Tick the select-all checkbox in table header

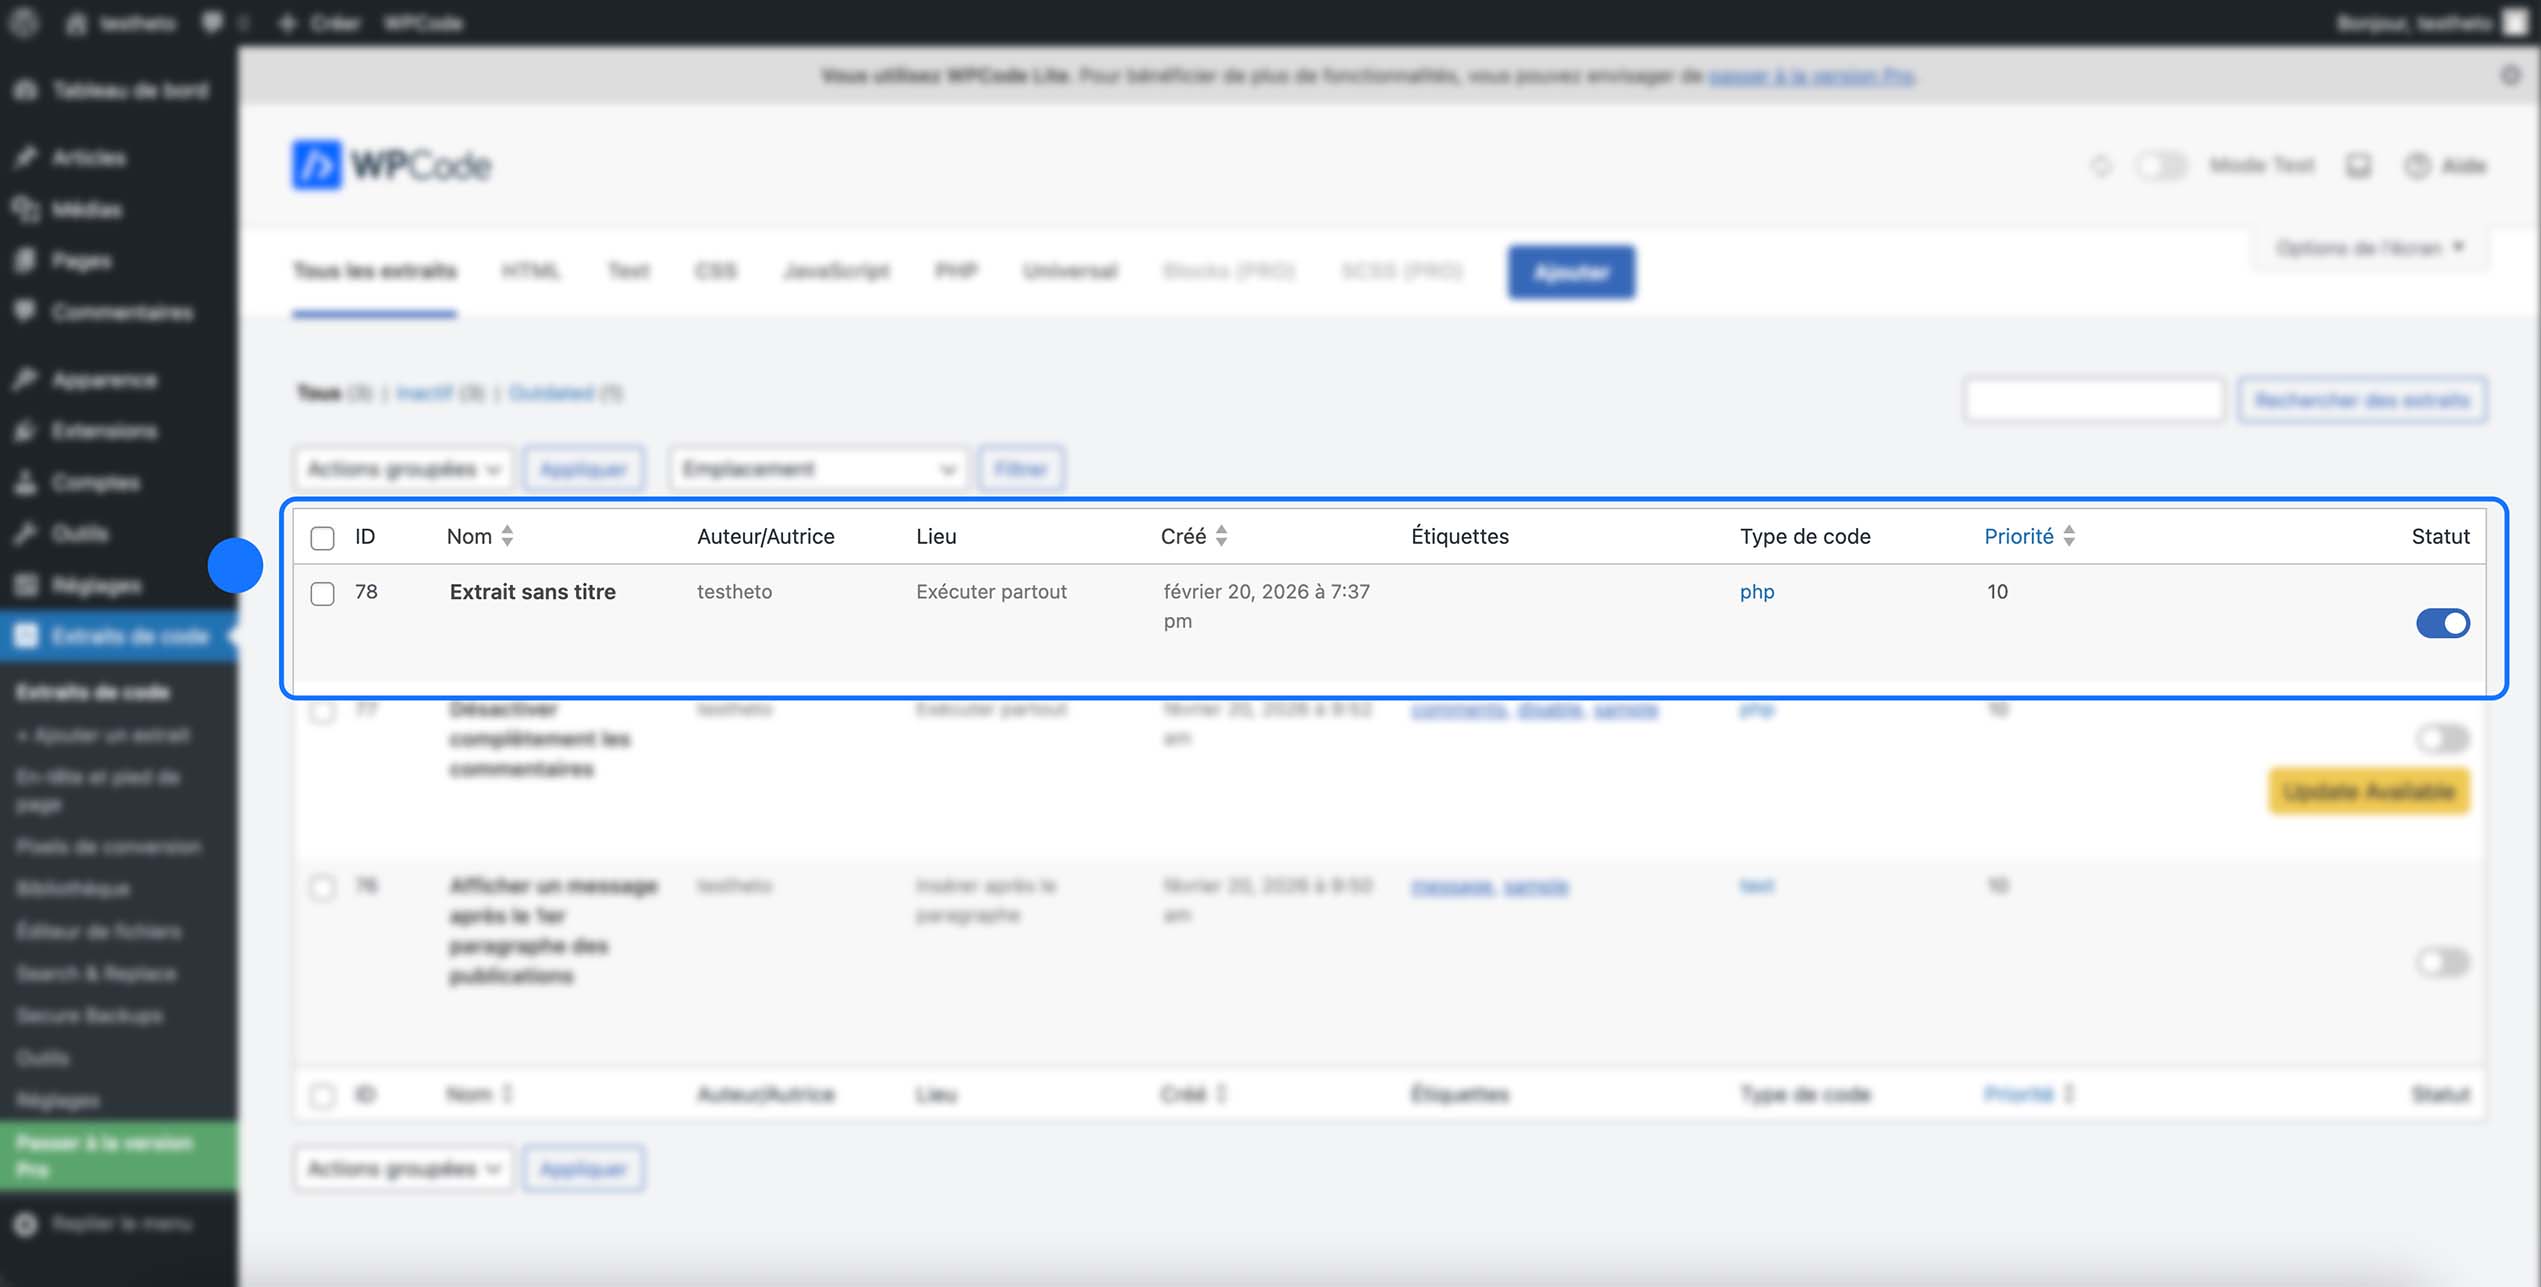pyautogui.click(x=322, y=538)
